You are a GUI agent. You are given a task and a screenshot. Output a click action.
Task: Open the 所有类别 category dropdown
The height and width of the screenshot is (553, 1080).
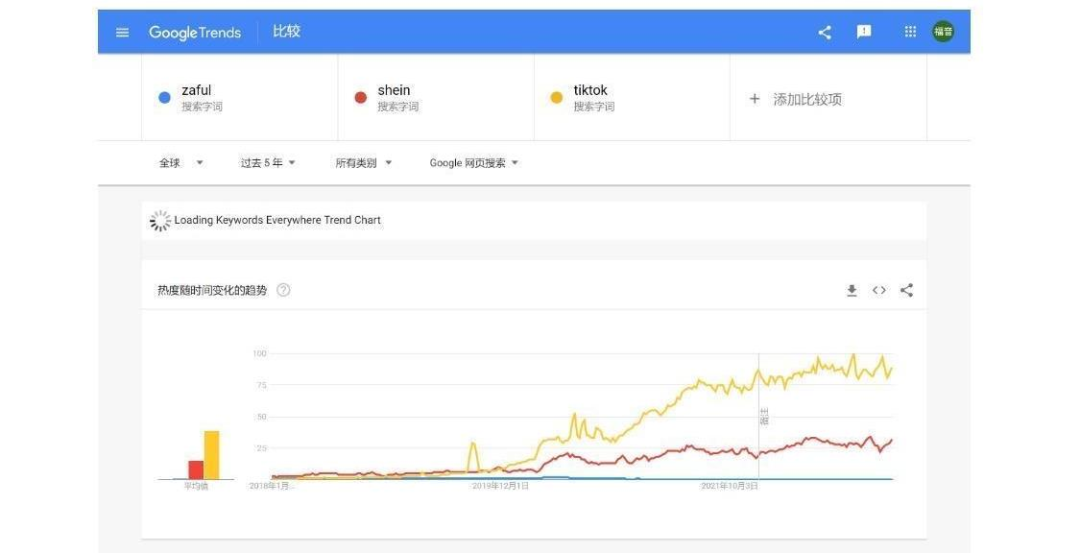(363, 163)
